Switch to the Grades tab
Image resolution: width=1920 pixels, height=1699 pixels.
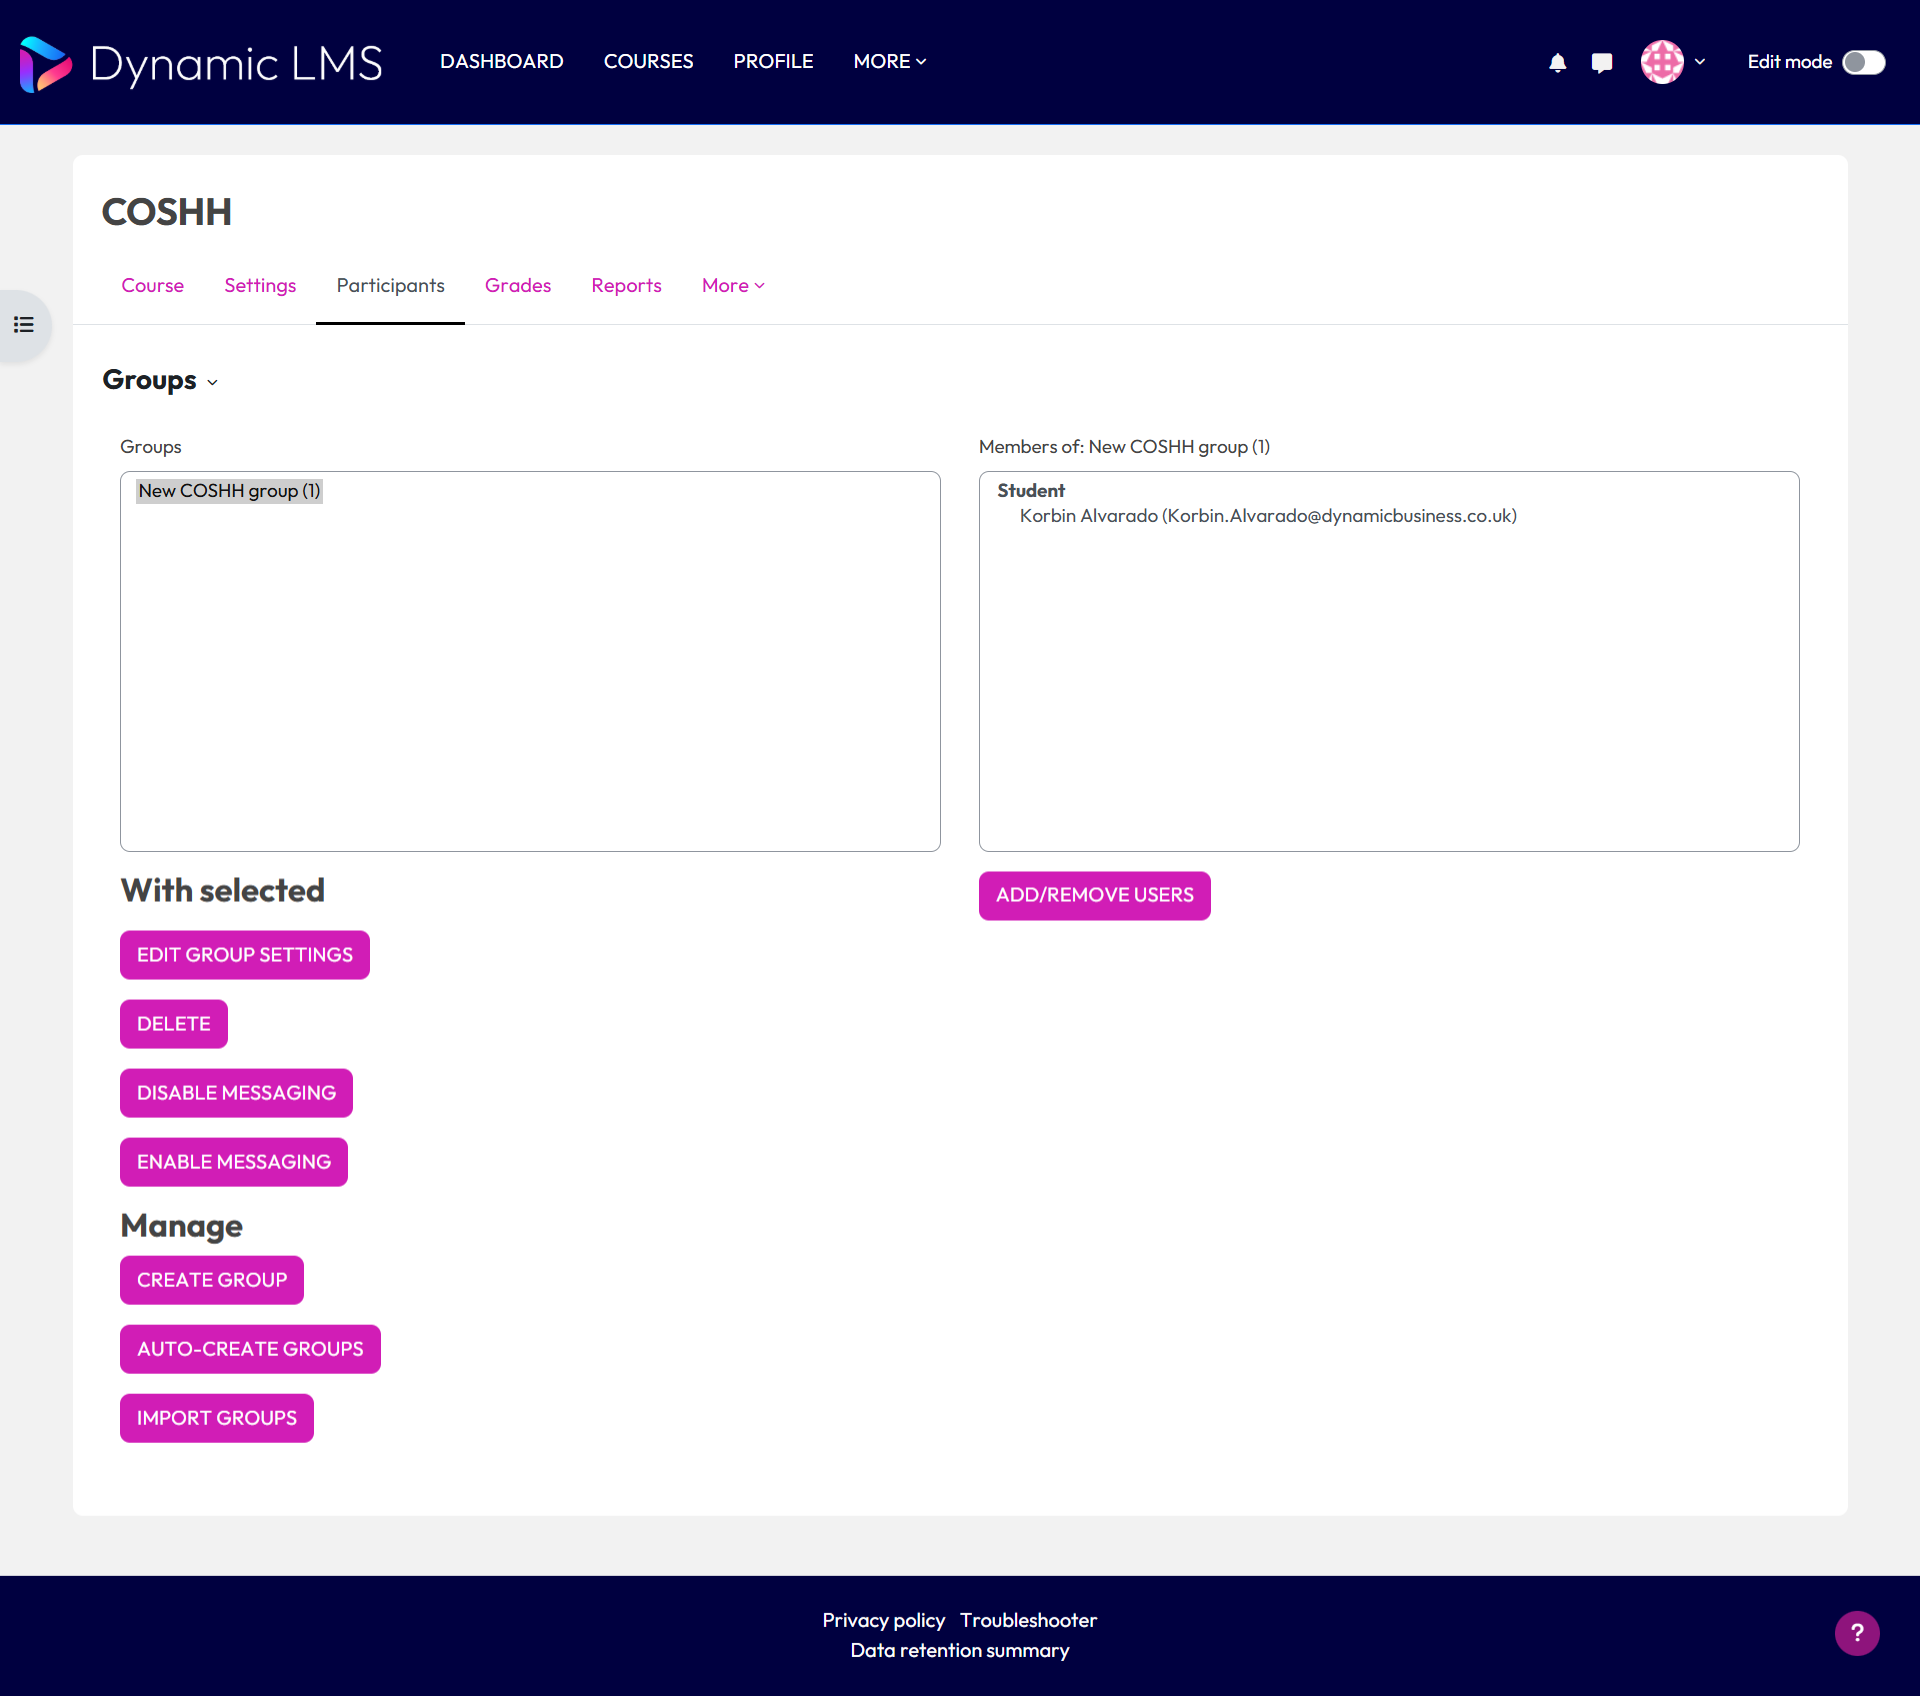pyautogui.click(x=518, y=286)
